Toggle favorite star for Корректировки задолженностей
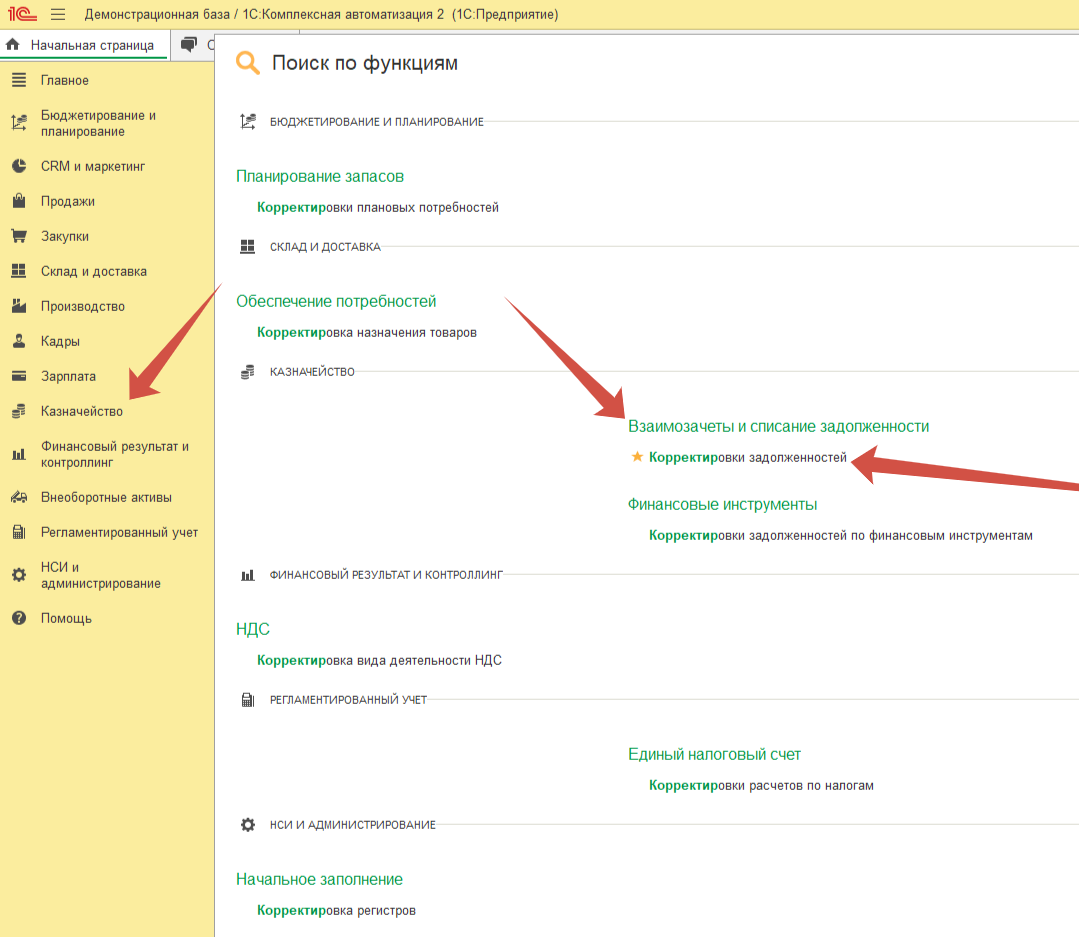The image size is (1079, 937). click(x=637, y=457)
